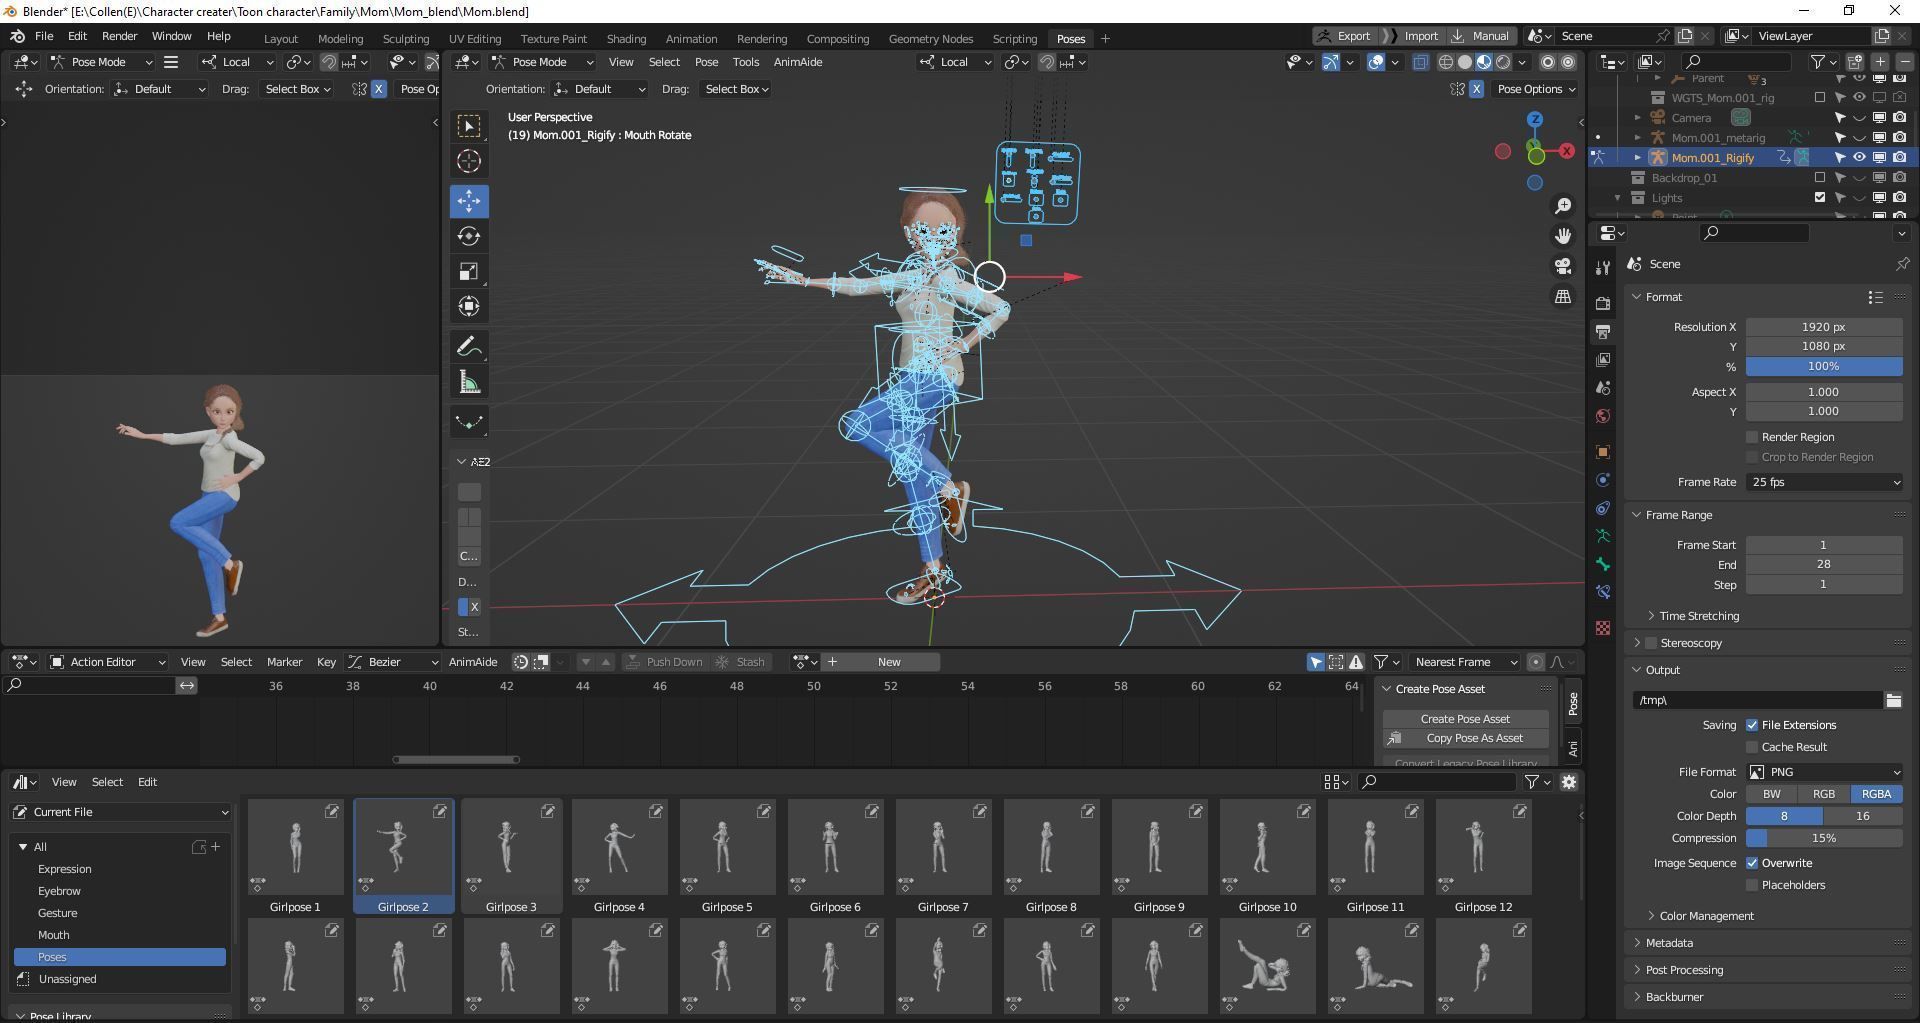Click the Copy Pose As Asset button
Screen dimensions: 1920x1023
(1465, 738)
